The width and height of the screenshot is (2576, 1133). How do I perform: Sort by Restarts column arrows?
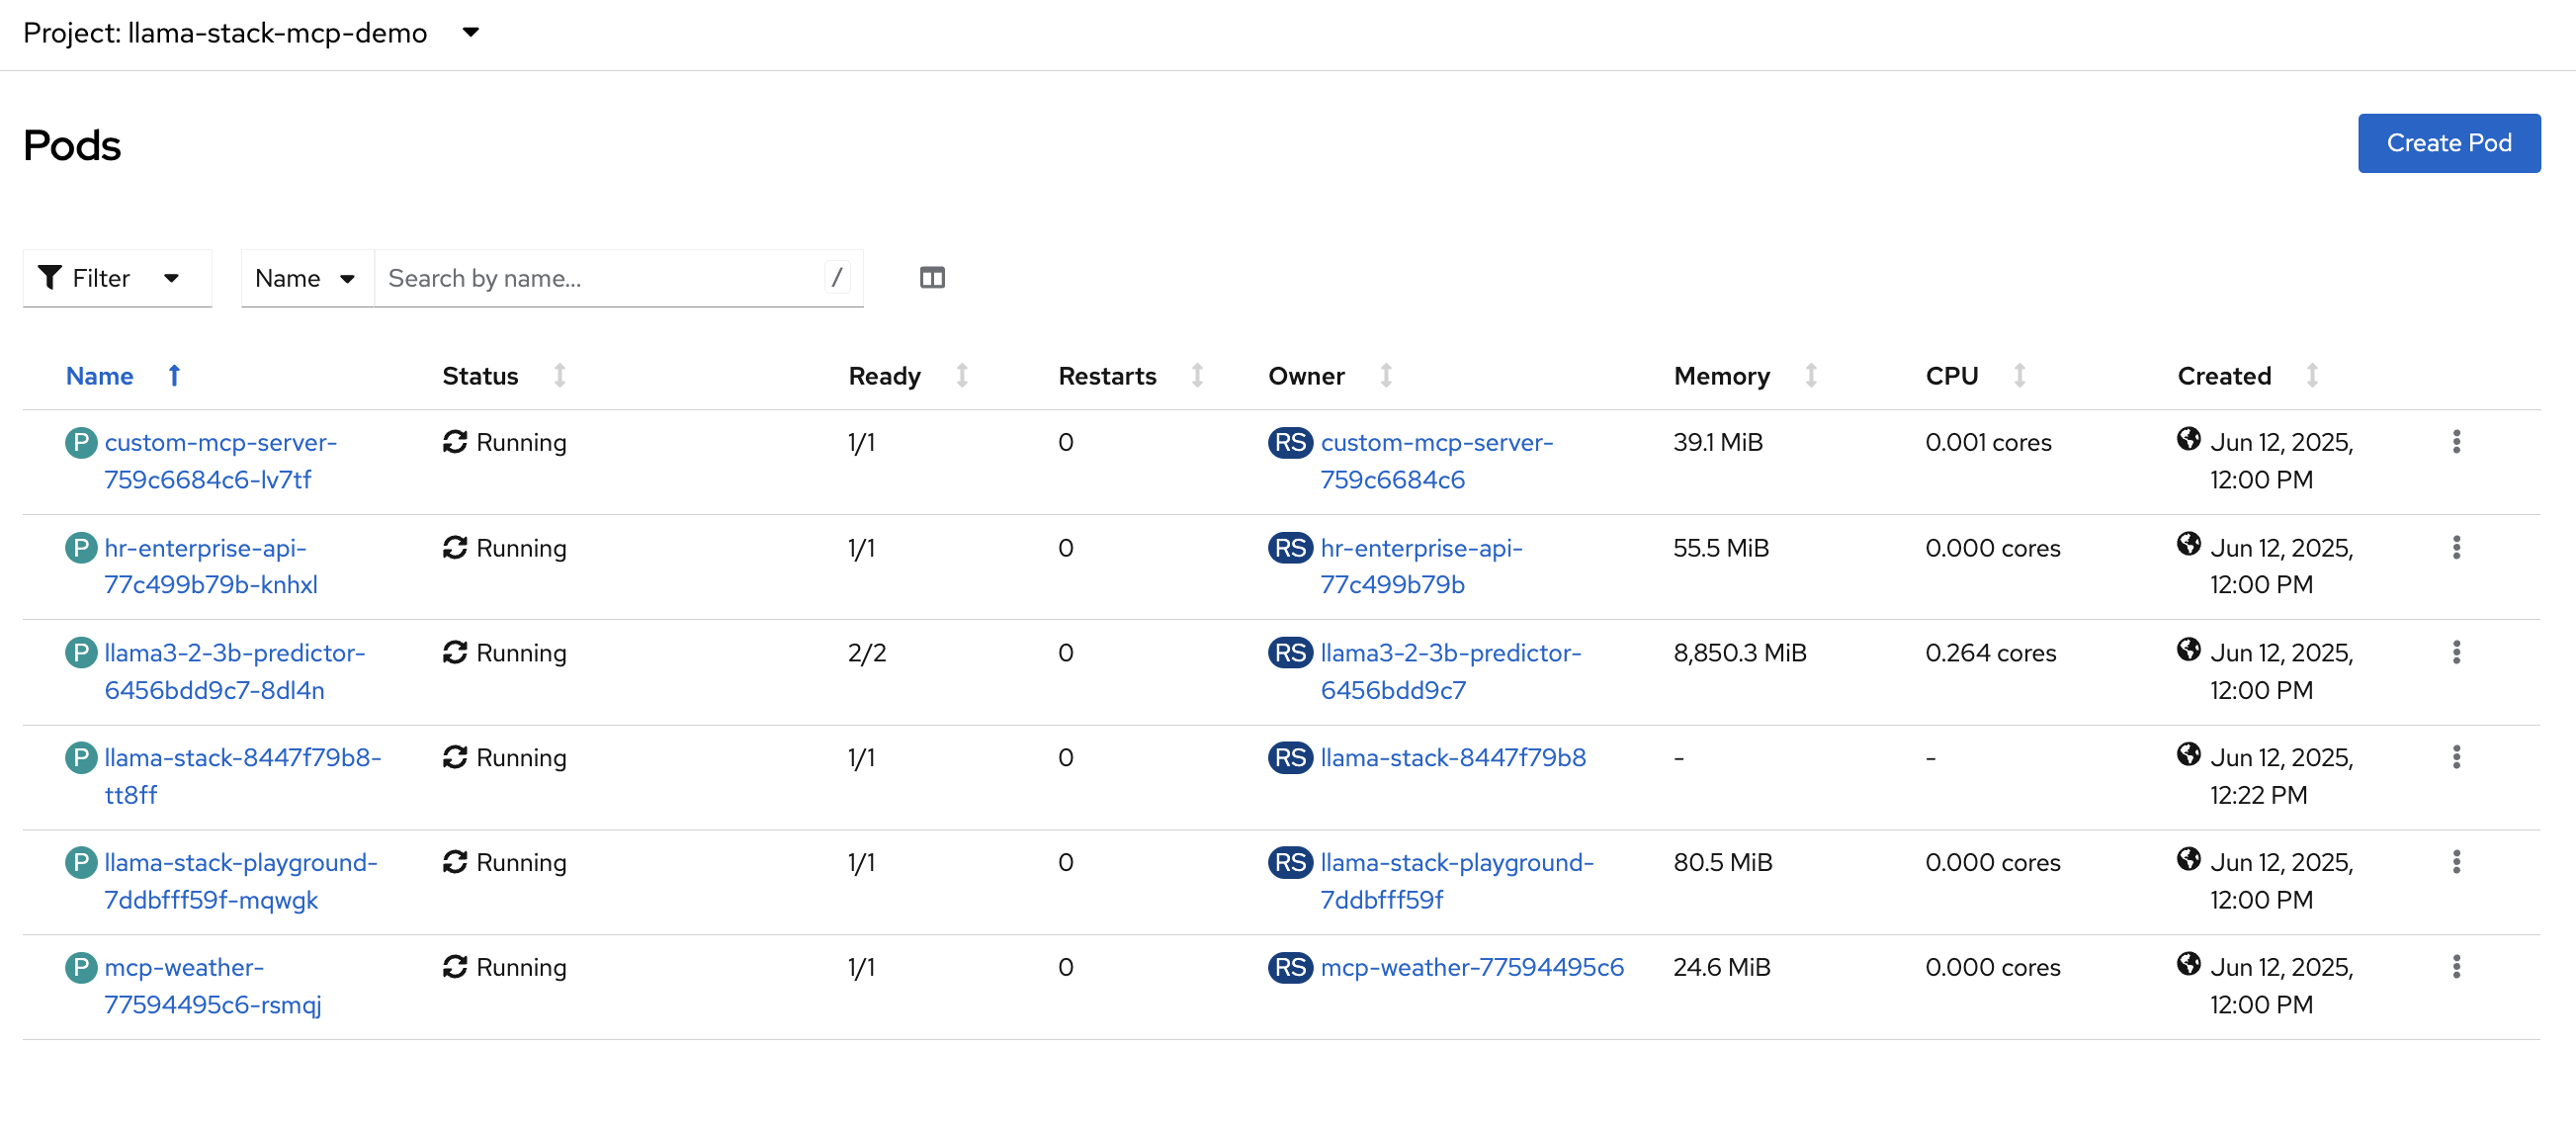(x=1197, y=376)
